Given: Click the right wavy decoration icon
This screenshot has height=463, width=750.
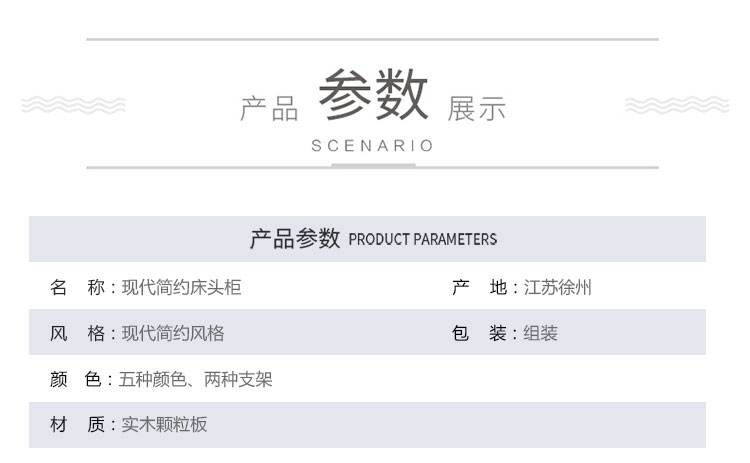Looking at the screenshot, I should coord(677,105).
